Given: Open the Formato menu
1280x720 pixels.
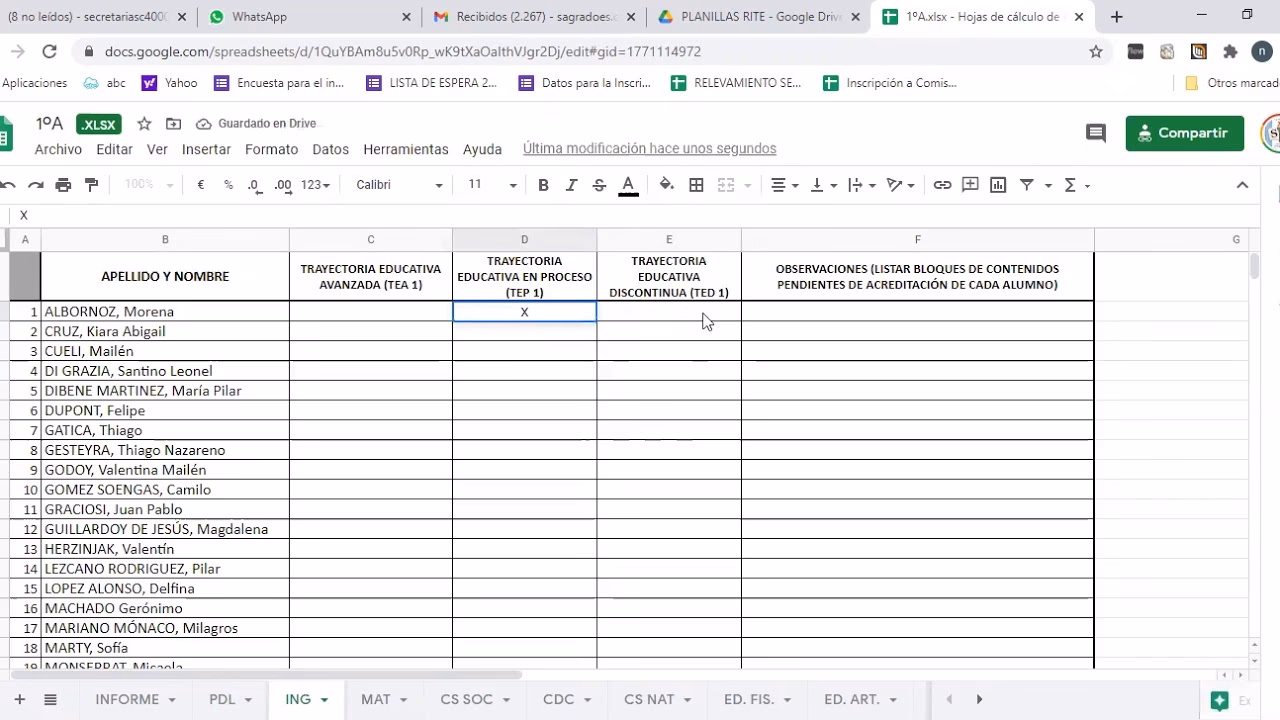Looking at the screenshot, I should point(271,149).
